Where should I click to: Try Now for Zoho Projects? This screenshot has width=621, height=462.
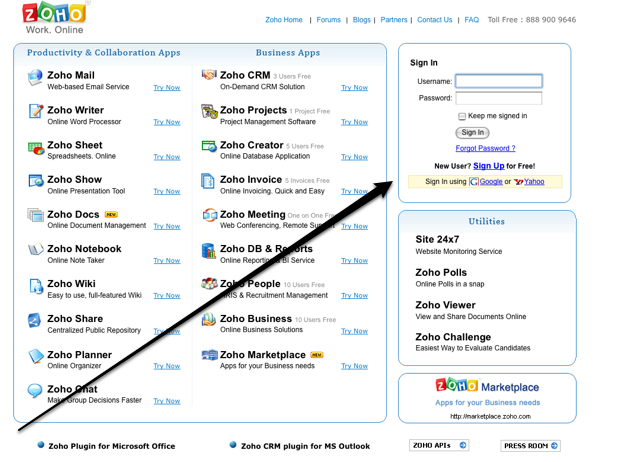(354, 122)
